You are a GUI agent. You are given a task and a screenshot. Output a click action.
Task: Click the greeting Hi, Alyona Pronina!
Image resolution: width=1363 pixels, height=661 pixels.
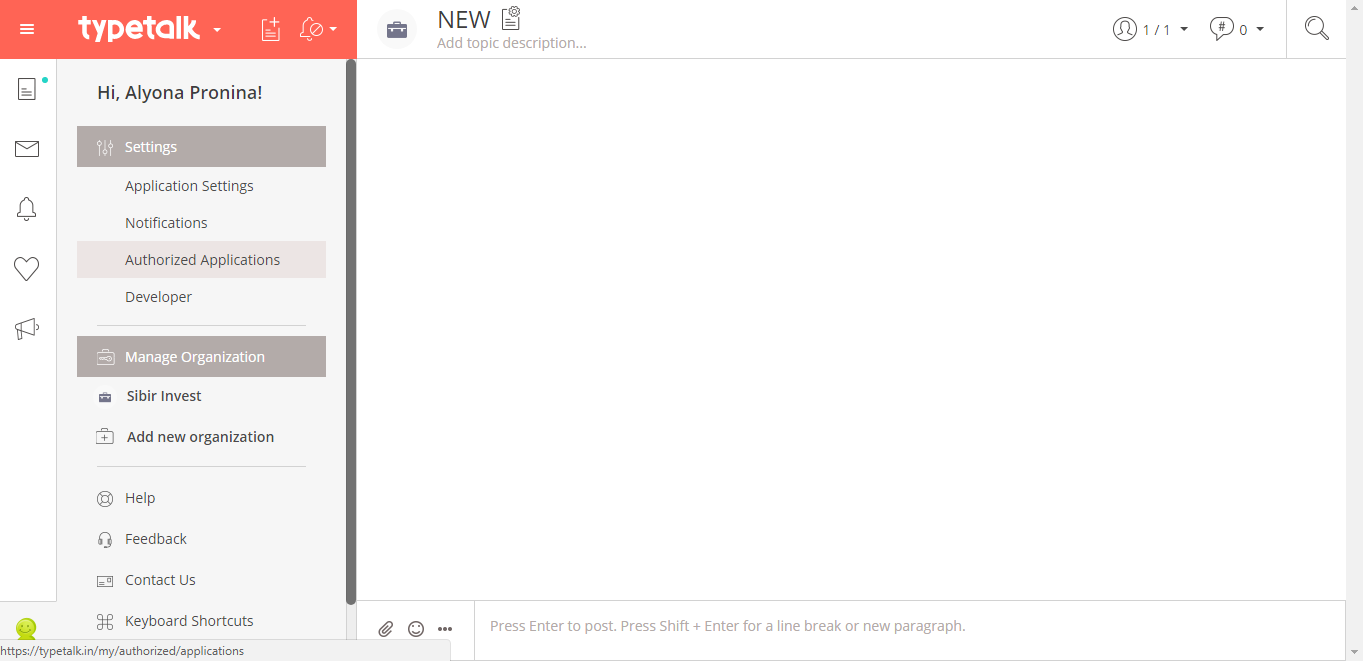180,93
